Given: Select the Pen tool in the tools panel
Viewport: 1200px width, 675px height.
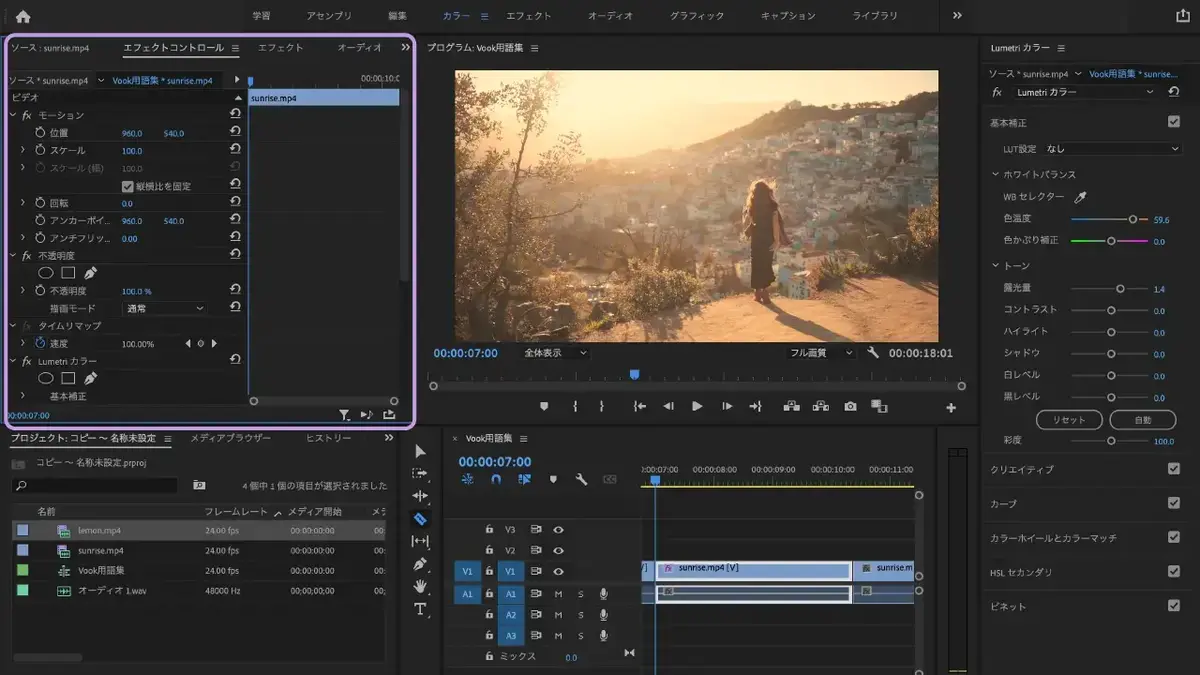Looking at the screenshot, I should pyautogui.click(x=420, y=564).
